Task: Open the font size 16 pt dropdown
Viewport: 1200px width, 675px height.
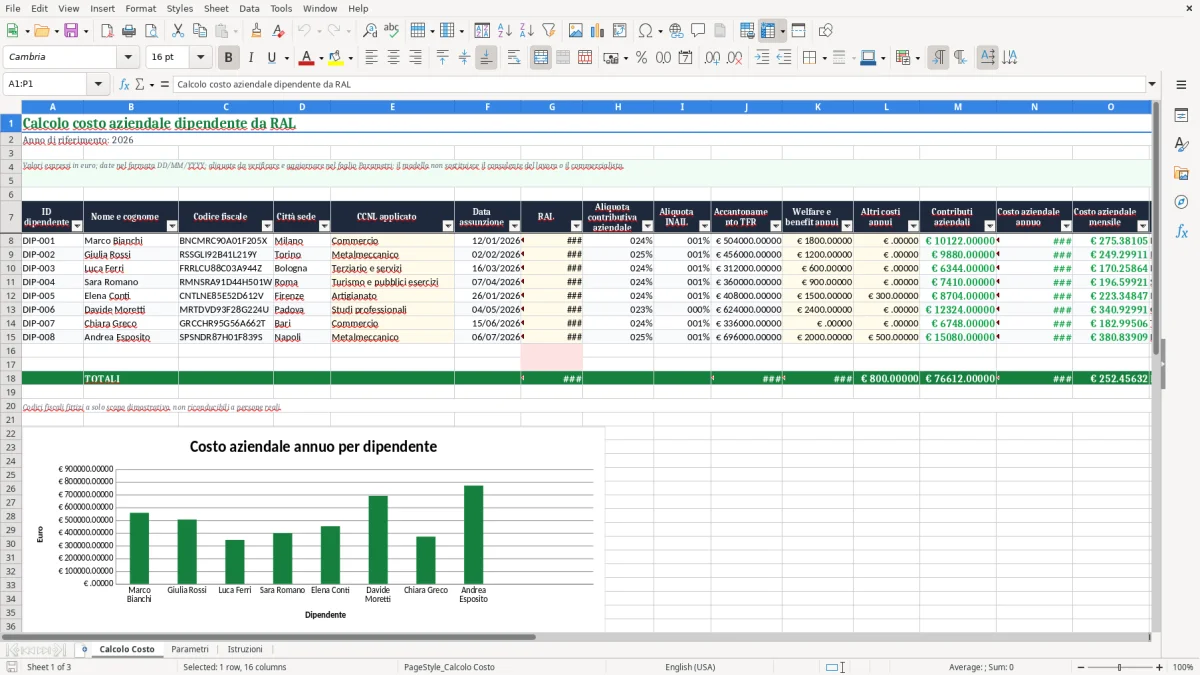Action: tap(201, 58)
